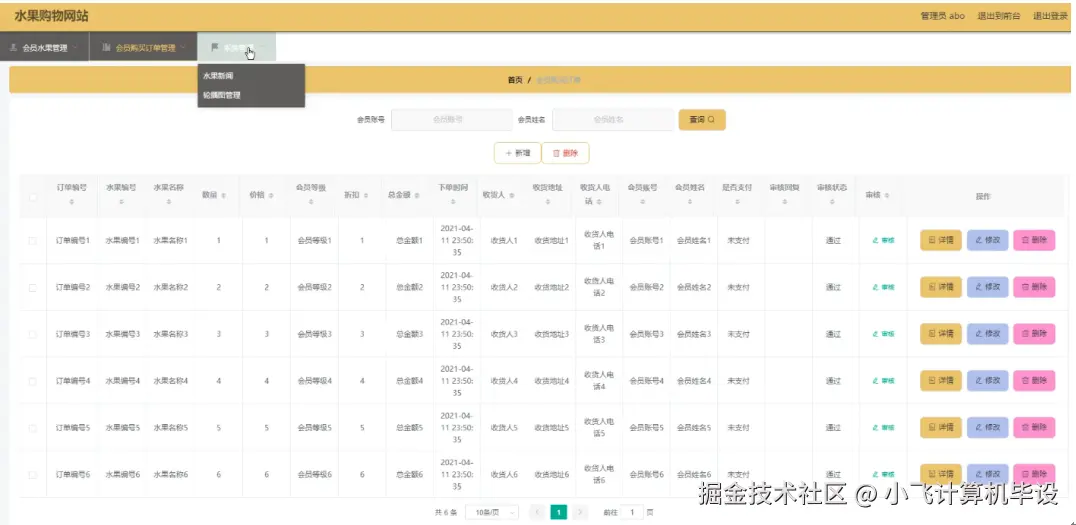Sort table by 水果编号 column
This screenshot has height=525, width=1076.
coord(121,202)
